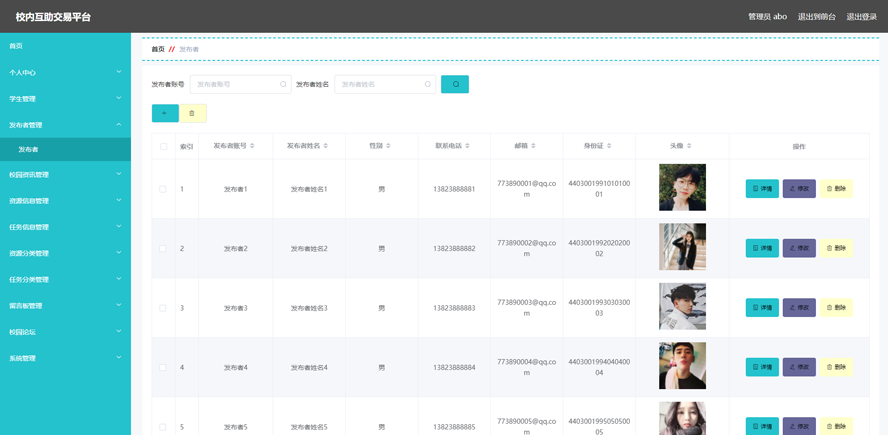Expand the 个人中心 sidebar menu
This screenshot has height=435, width=888.
coord(65,72)
